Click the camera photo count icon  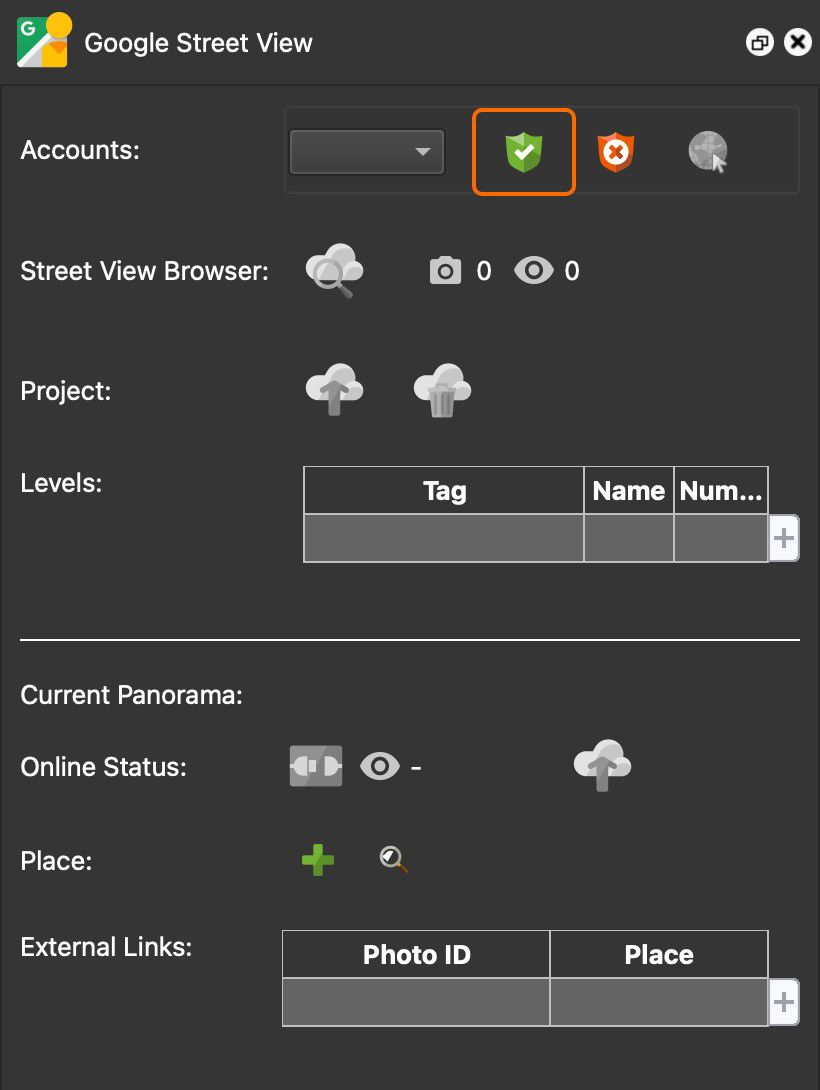click(x=445, y=270)
